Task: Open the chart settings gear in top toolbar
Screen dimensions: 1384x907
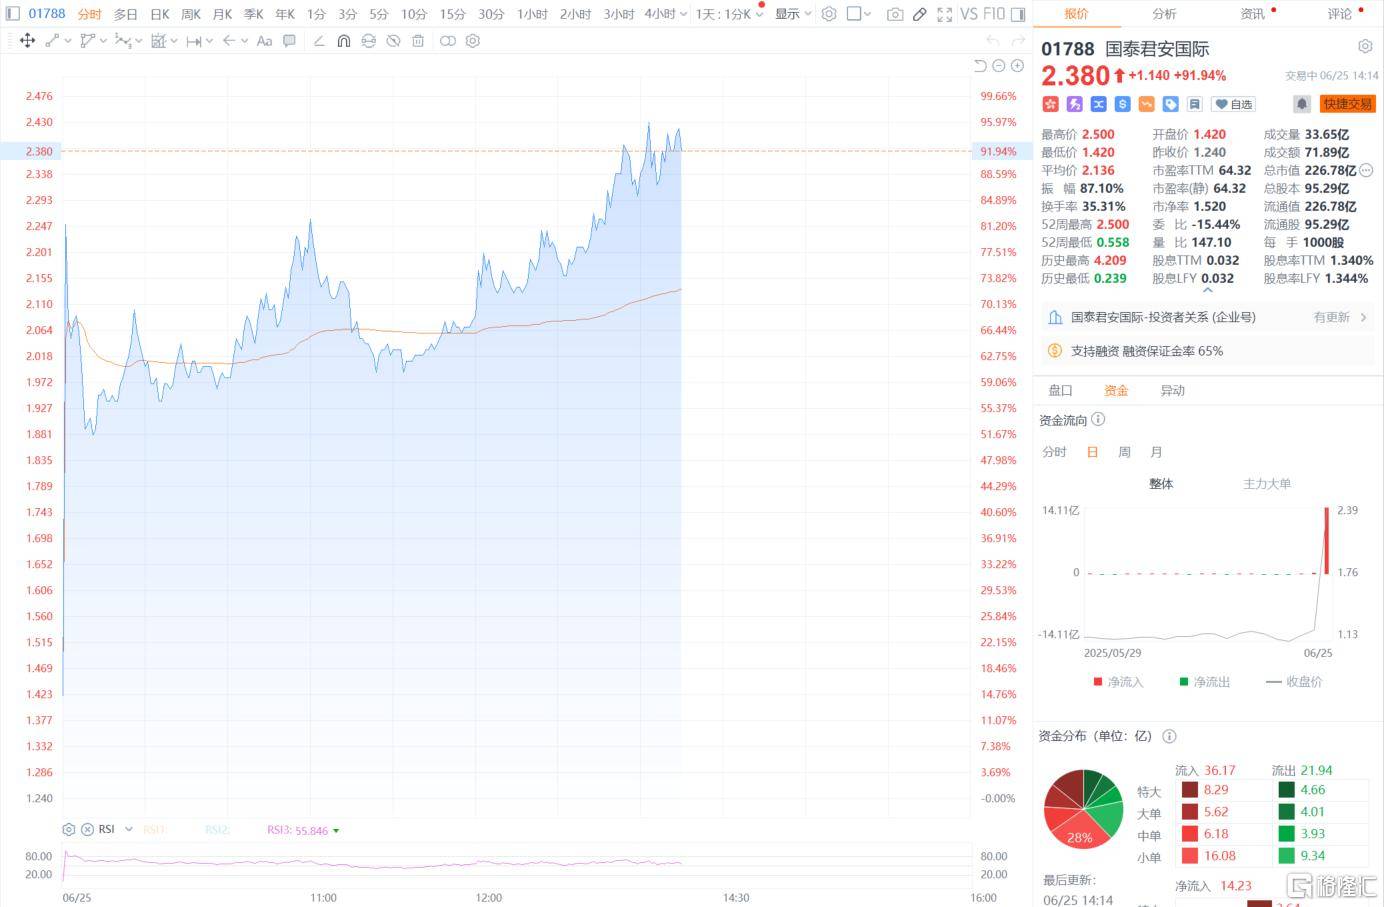Action: 828,15
